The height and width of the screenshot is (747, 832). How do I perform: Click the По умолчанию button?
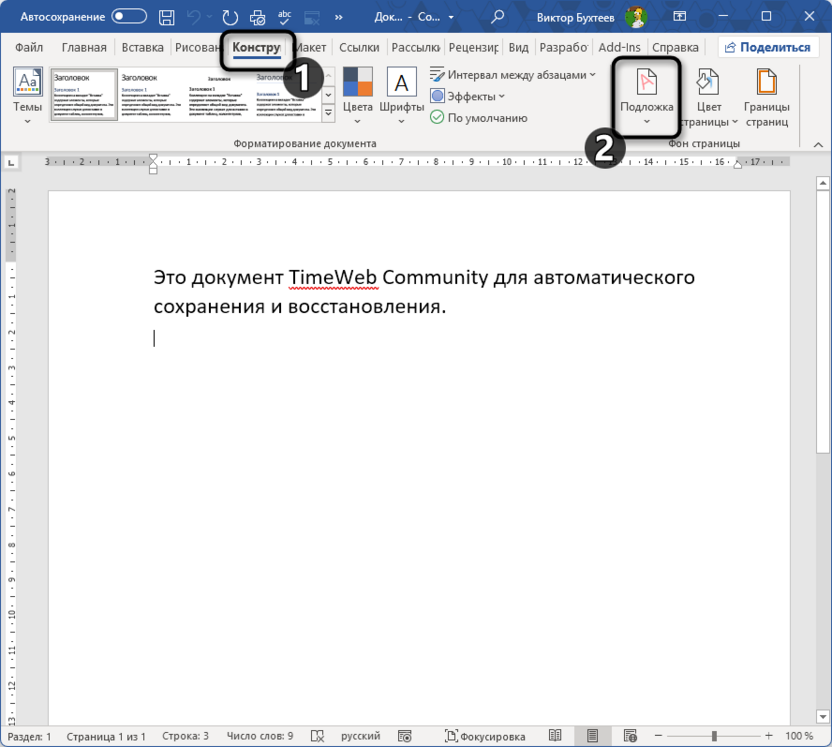[x=479, y=118]
